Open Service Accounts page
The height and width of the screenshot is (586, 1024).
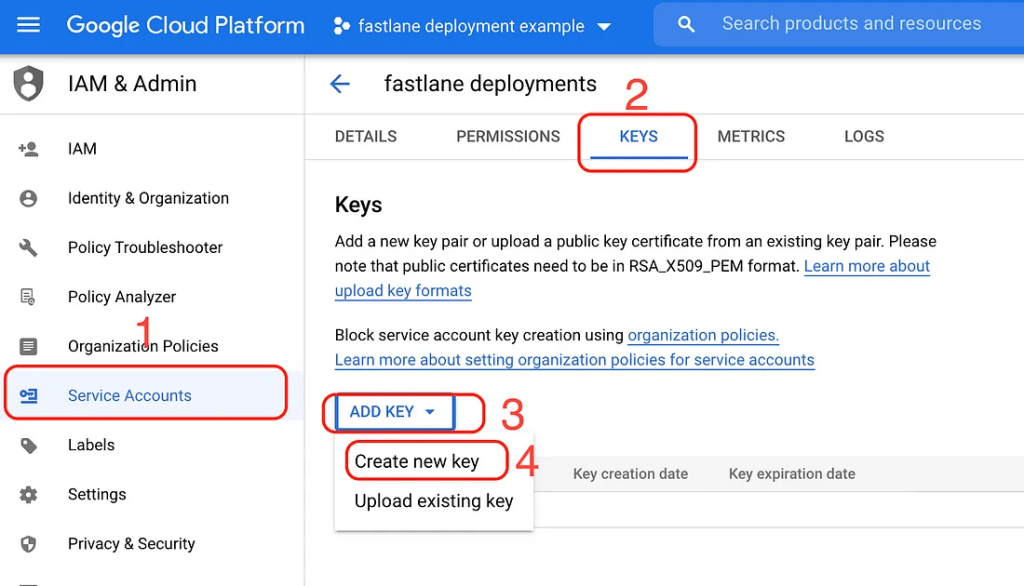[129, 396]
